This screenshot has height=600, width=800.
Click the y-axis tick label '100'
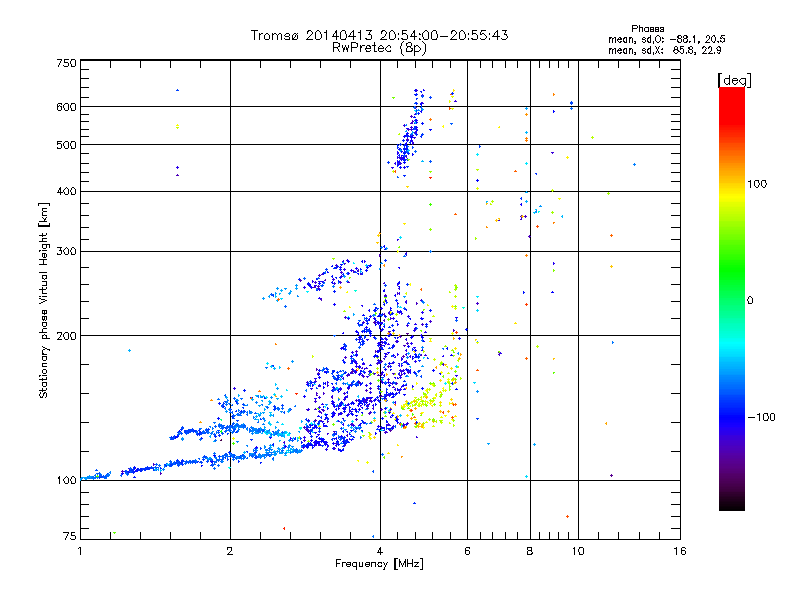(x=66, y=480)
